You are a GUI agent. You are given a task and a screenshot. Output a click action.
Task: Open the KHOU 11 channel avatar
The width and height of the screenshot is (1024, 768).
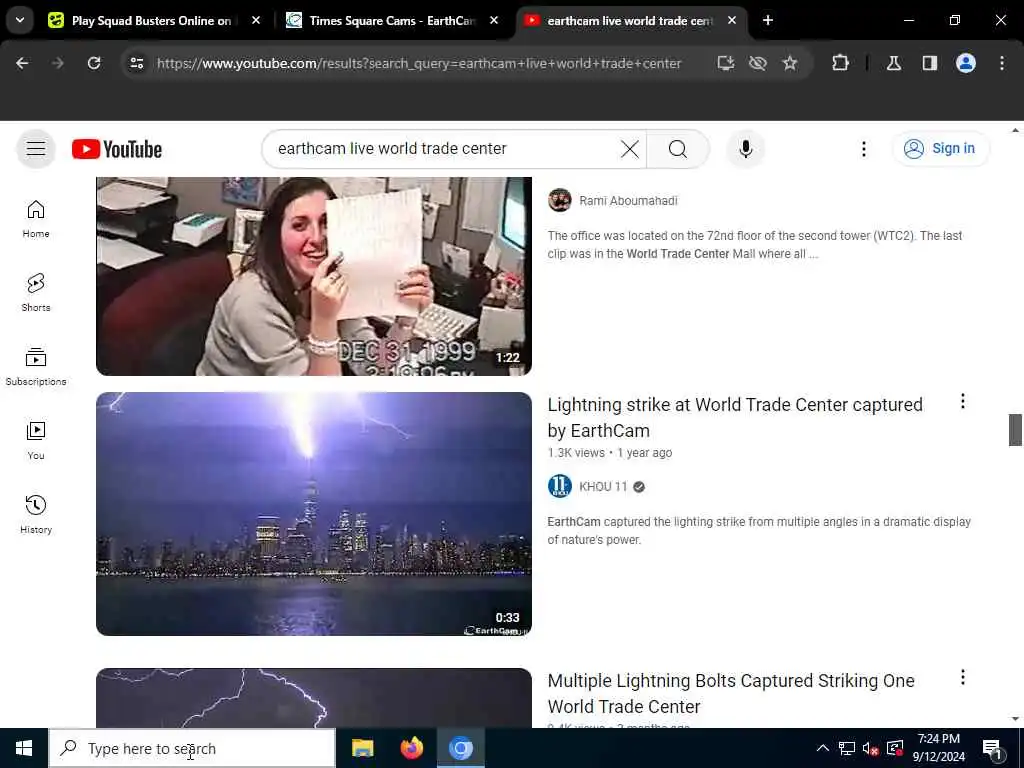point(560,487)
